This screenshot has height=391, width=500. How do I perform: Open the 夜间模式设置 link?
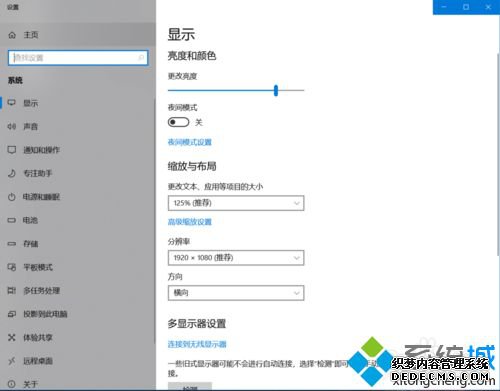coord(190,142)
